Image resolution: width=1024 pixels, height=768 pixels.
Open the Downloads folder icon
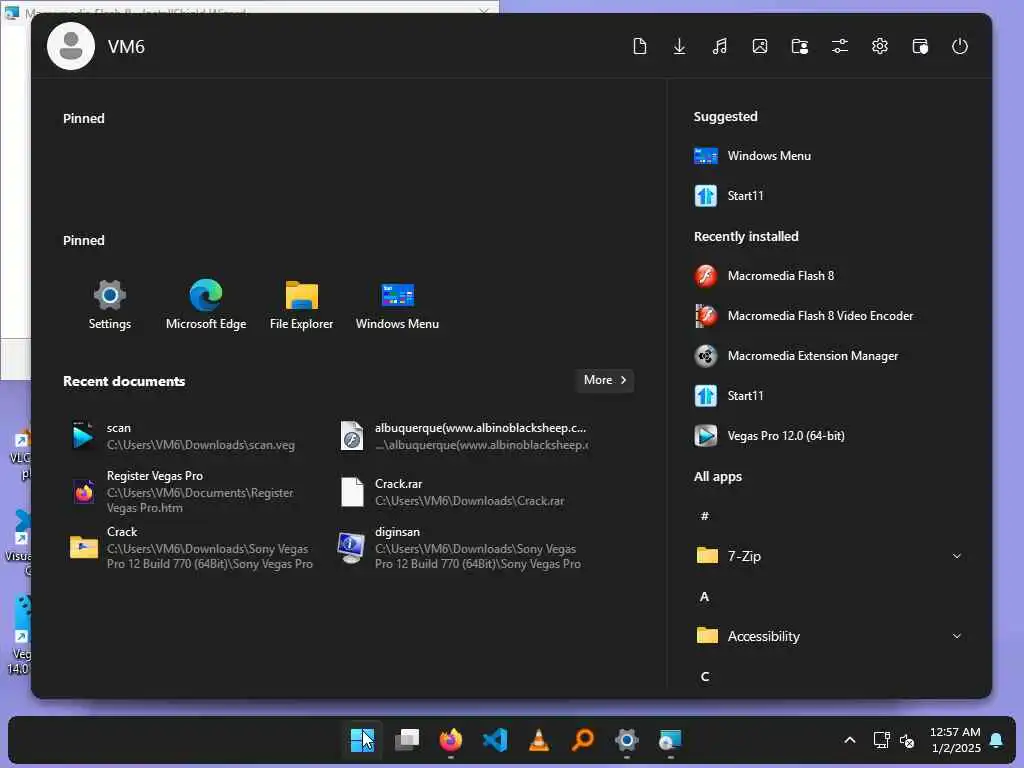679,46
